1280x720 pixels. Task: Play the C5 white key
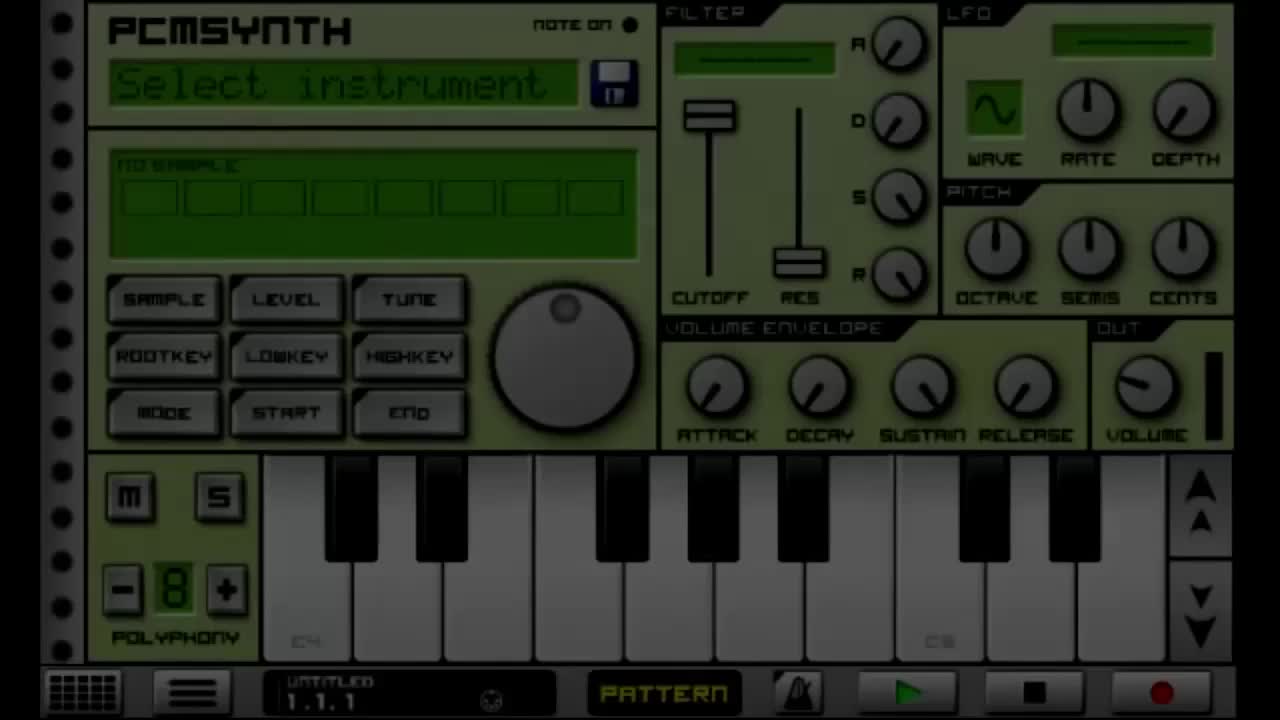[x=939, y=610]
